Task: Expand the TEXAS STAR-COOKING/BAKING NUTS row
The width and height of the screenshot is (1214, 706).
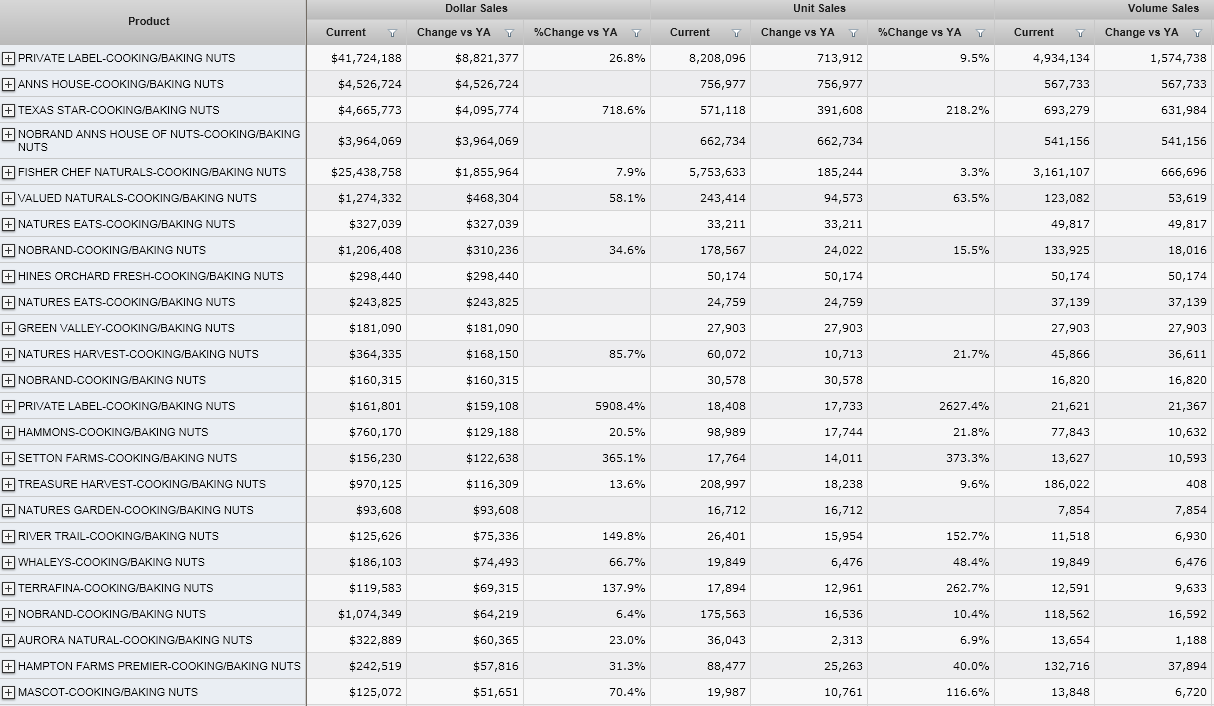Action: click(x=9, y=110)
